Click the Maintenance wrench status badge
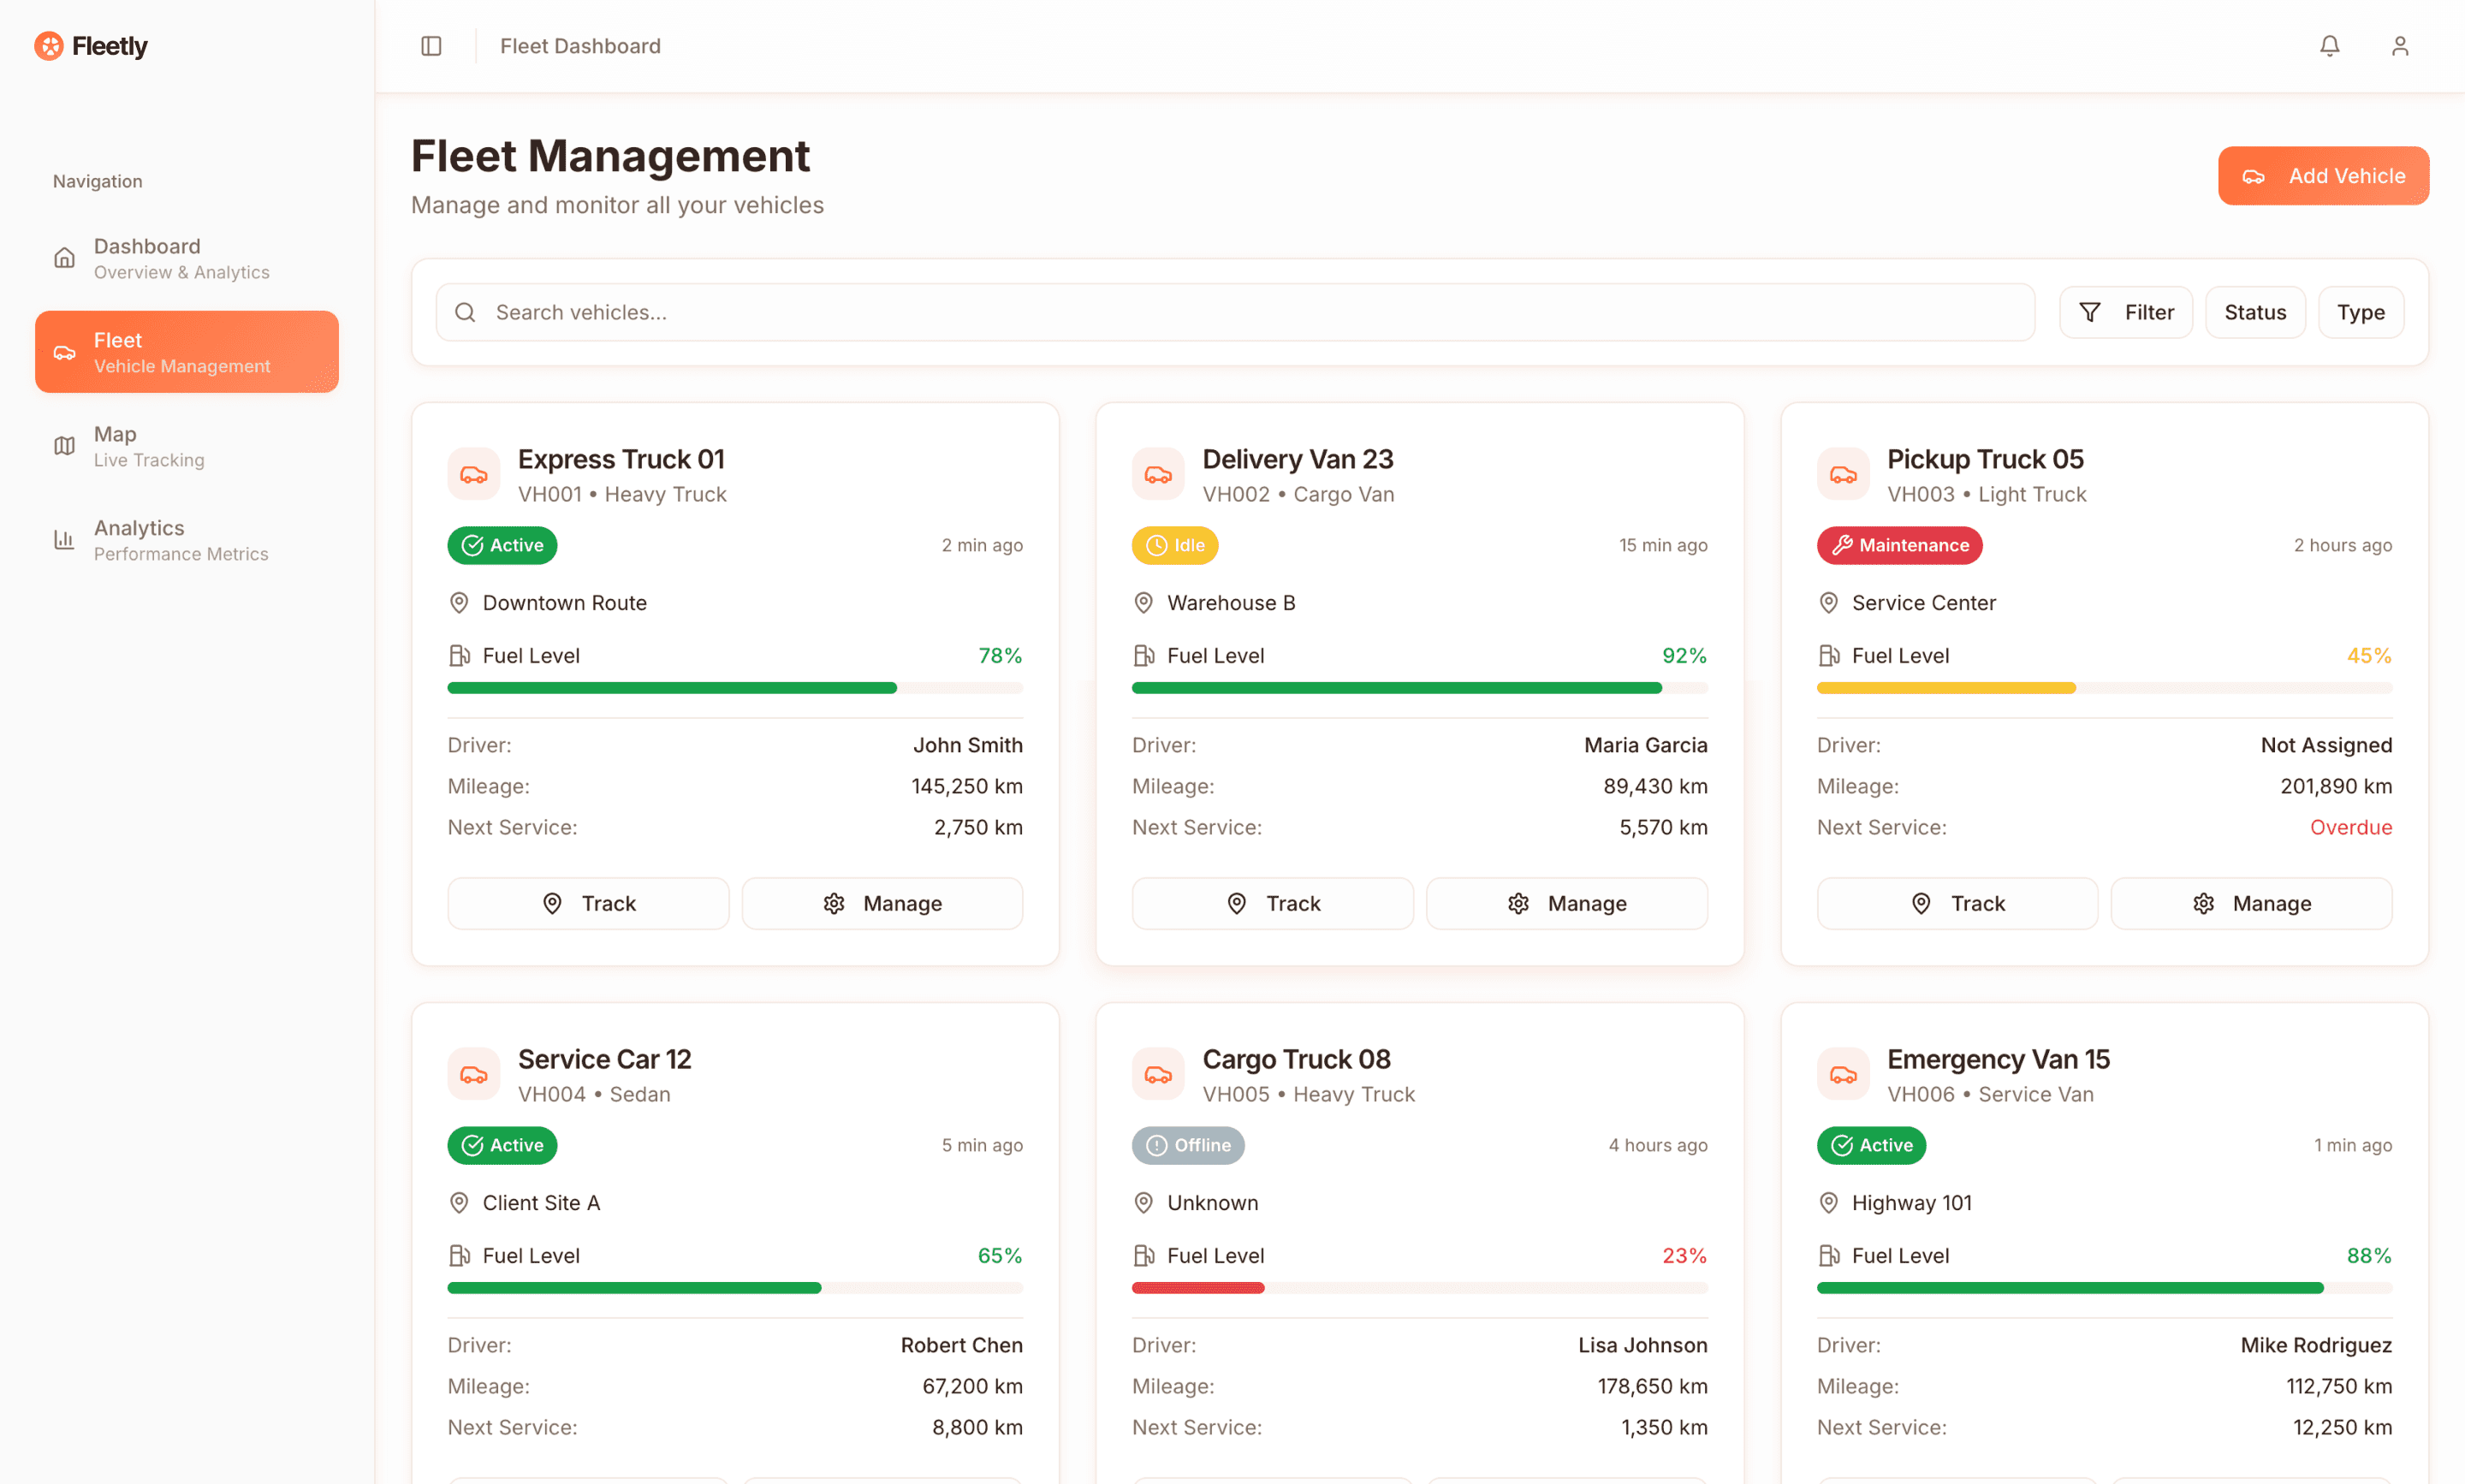Viewport: 2465px width, 1484px height. coord(1898,545)
